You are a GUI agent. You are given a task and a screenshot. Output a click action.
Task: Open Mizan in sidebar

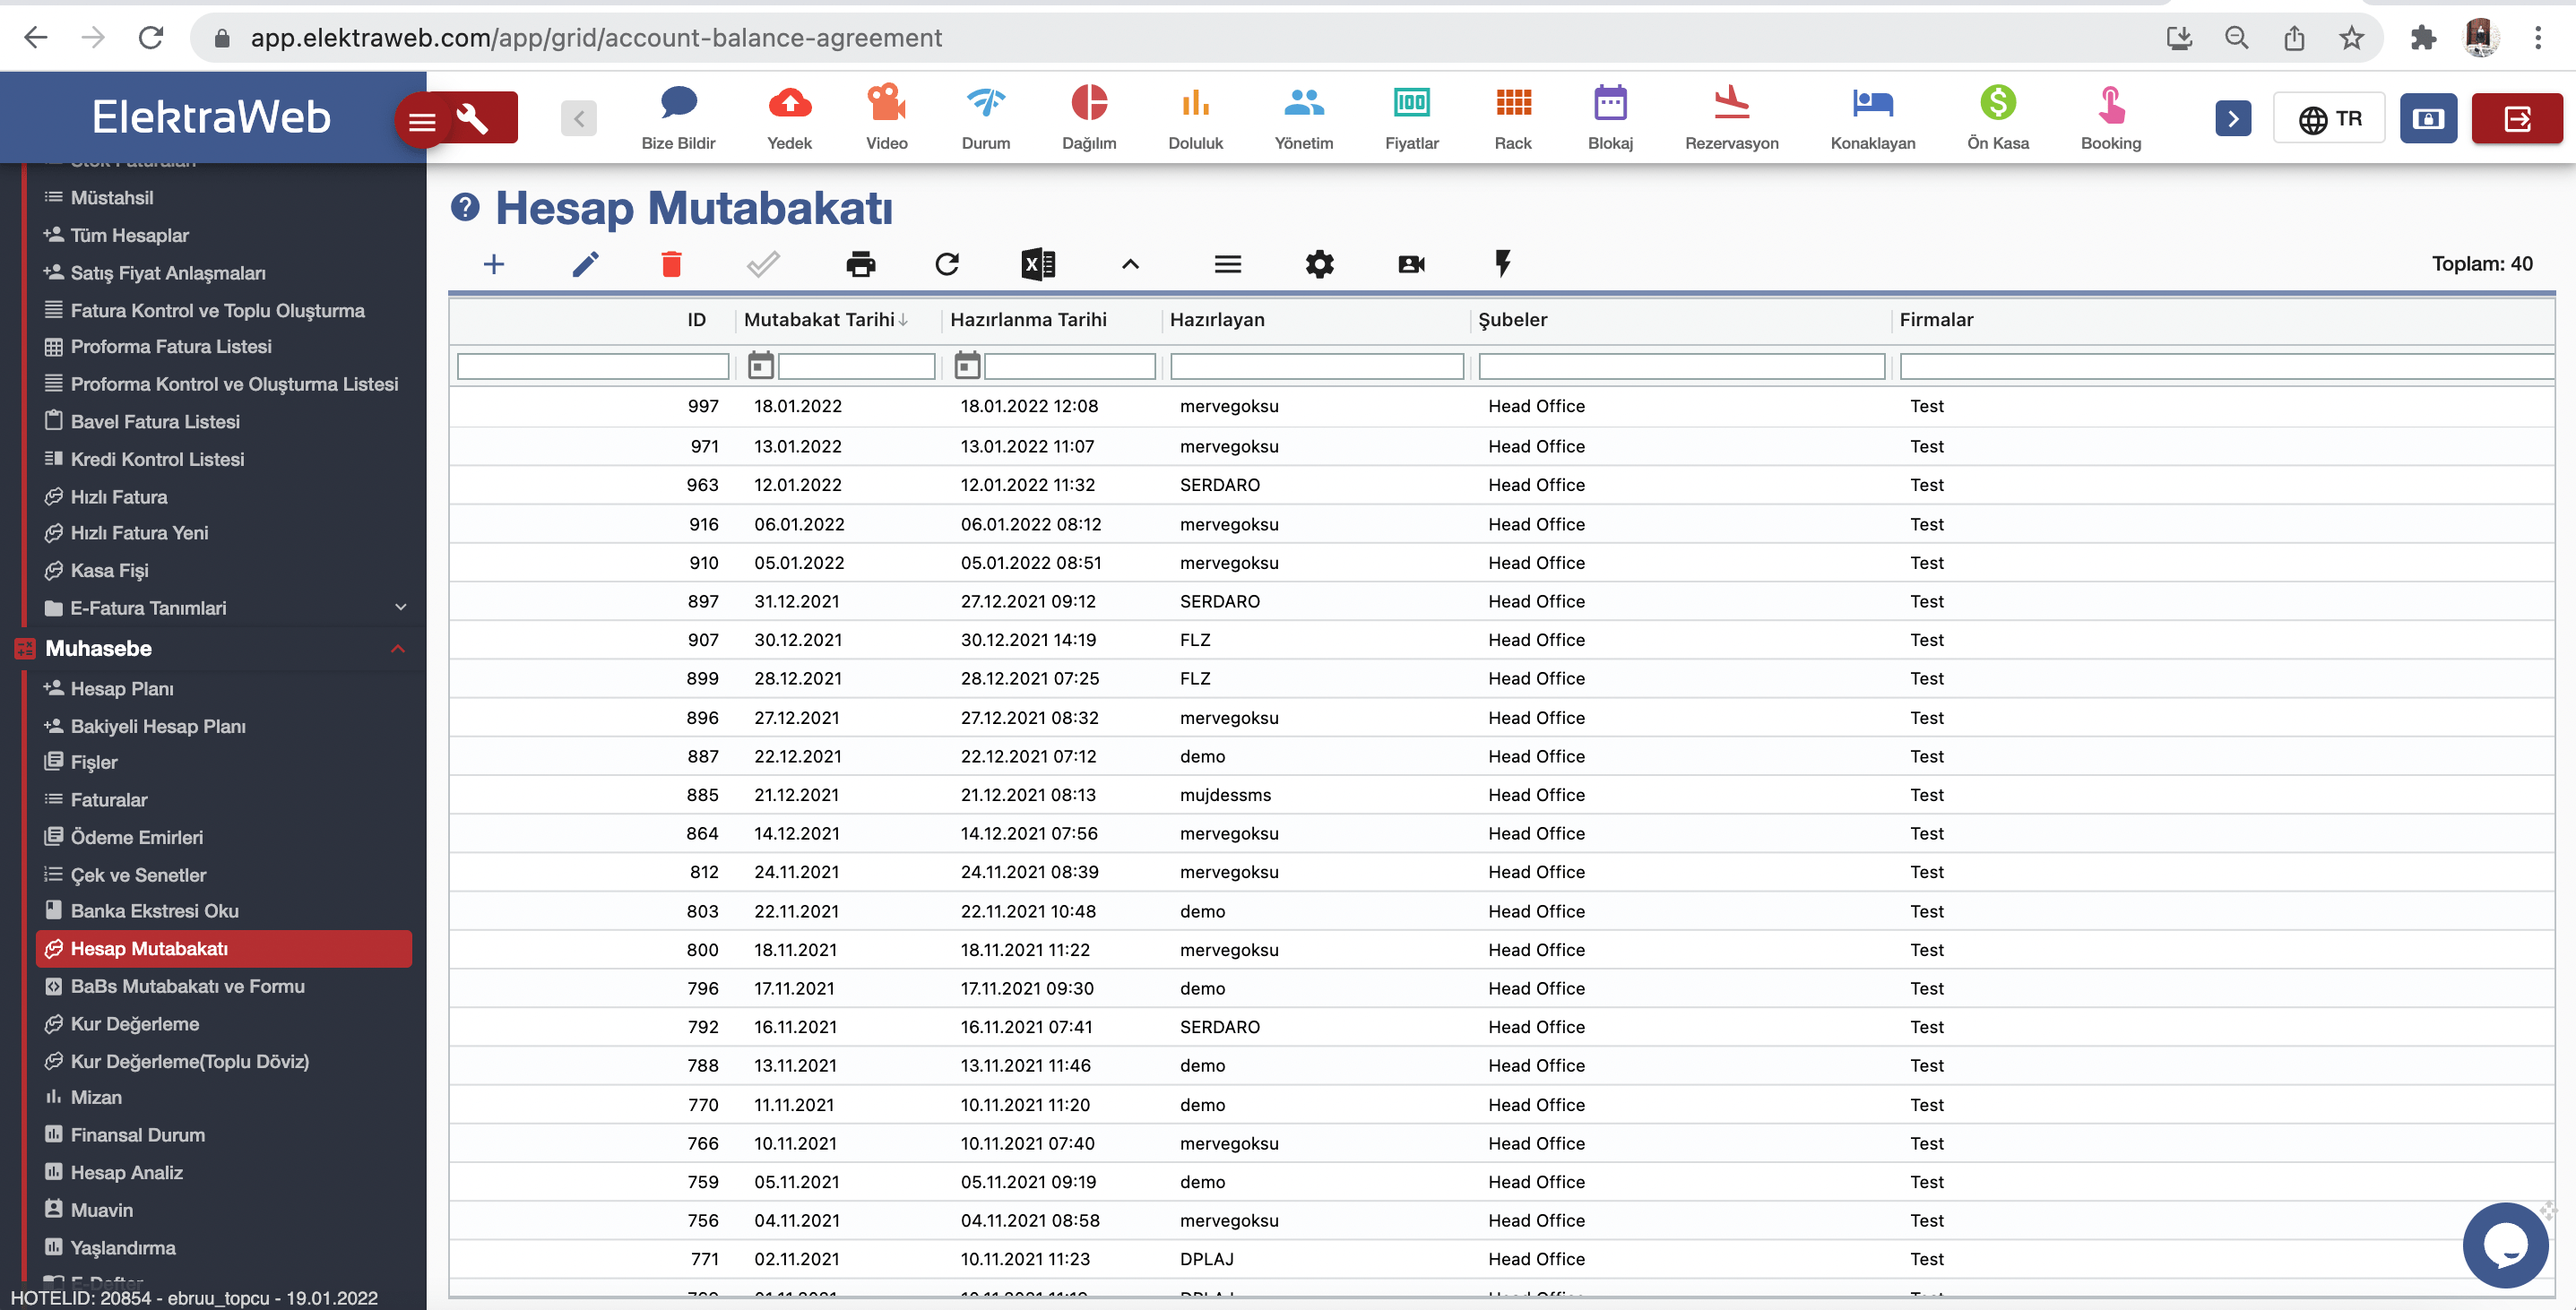tap(95, 1096)
